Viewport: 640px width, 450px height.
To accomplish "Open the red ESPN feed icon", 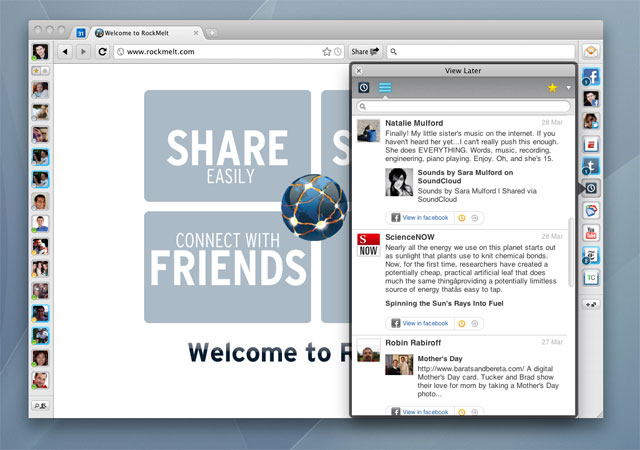I will [x=591, y=144].
